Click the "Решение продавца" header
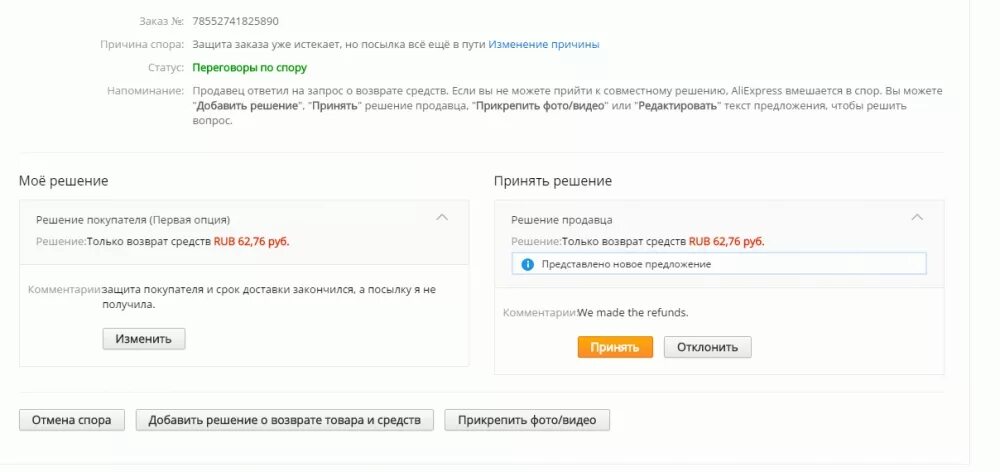This screenshot has height=472, width=1000. pyautogui.click(x=562, y=219)
